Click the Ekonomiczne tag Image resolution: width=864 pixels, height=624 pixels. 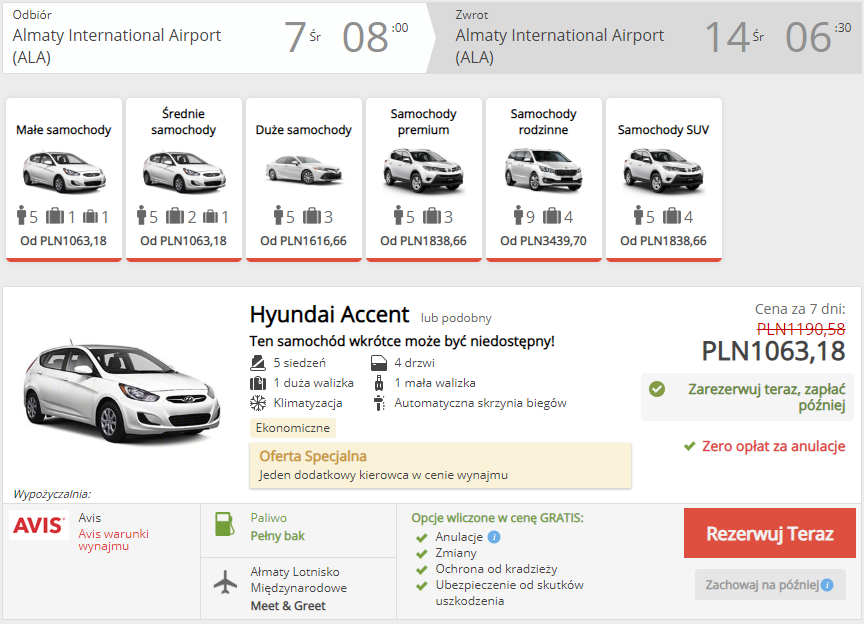tap(293, 428)
